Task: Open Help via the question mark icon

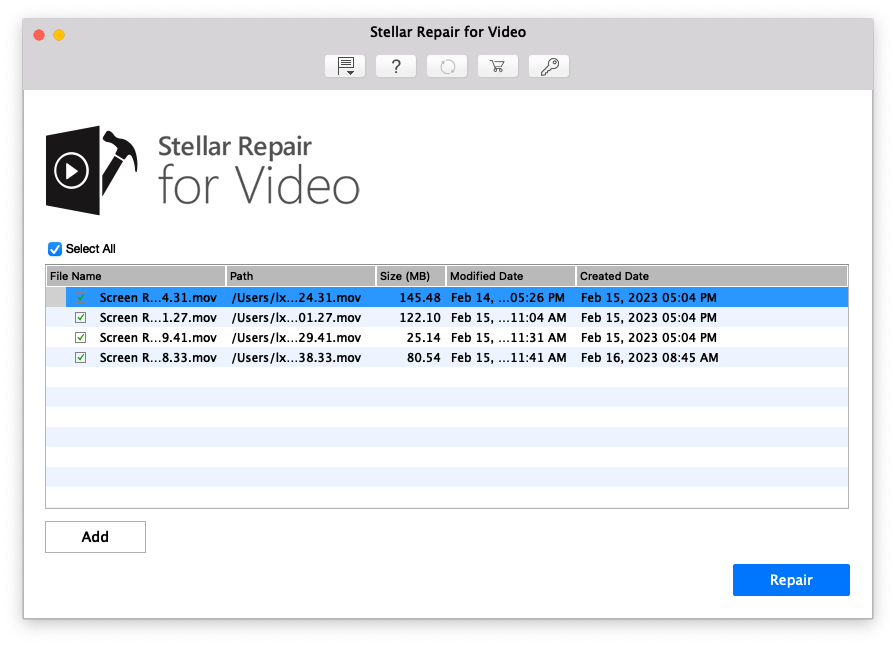Action: click(x=396, y=66)
